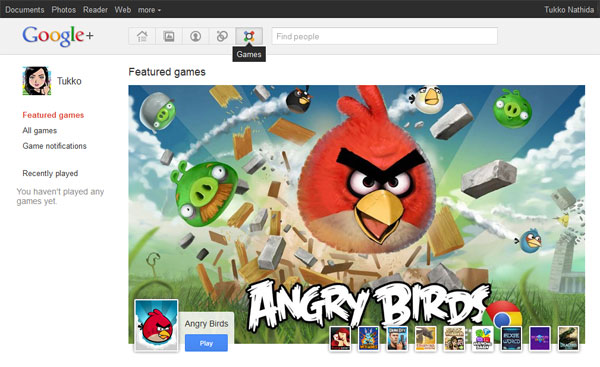Focus the Find people search field
The height and width of the screenshot is (367, 600).
385,36
